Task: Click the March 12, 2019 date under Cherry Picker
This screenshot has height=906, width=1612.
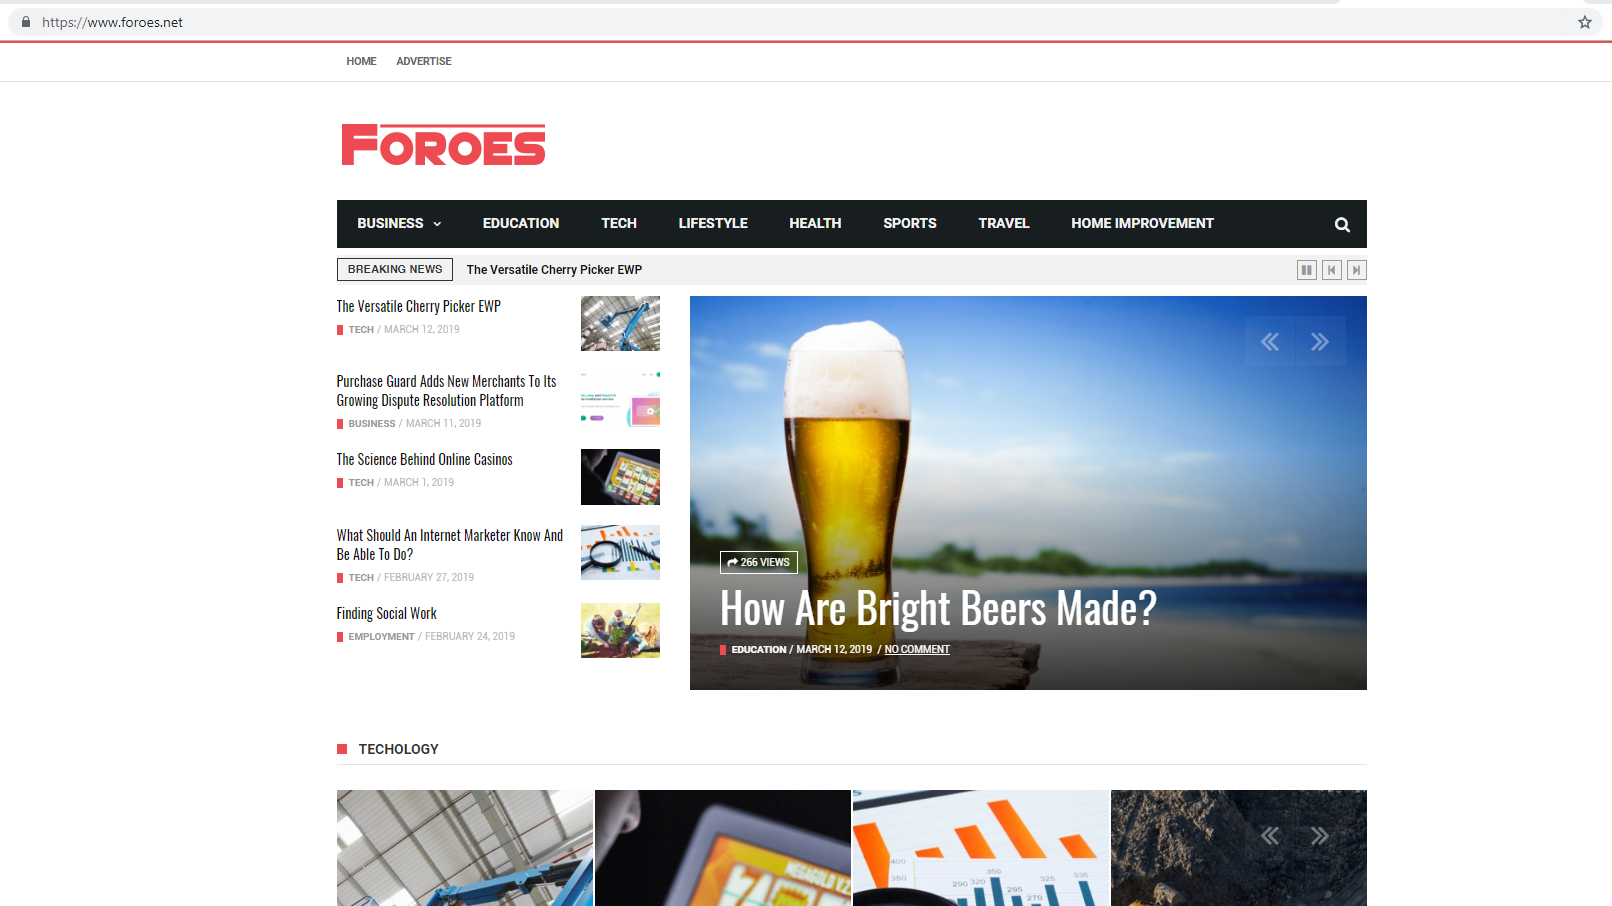Action: coord(422,330)
